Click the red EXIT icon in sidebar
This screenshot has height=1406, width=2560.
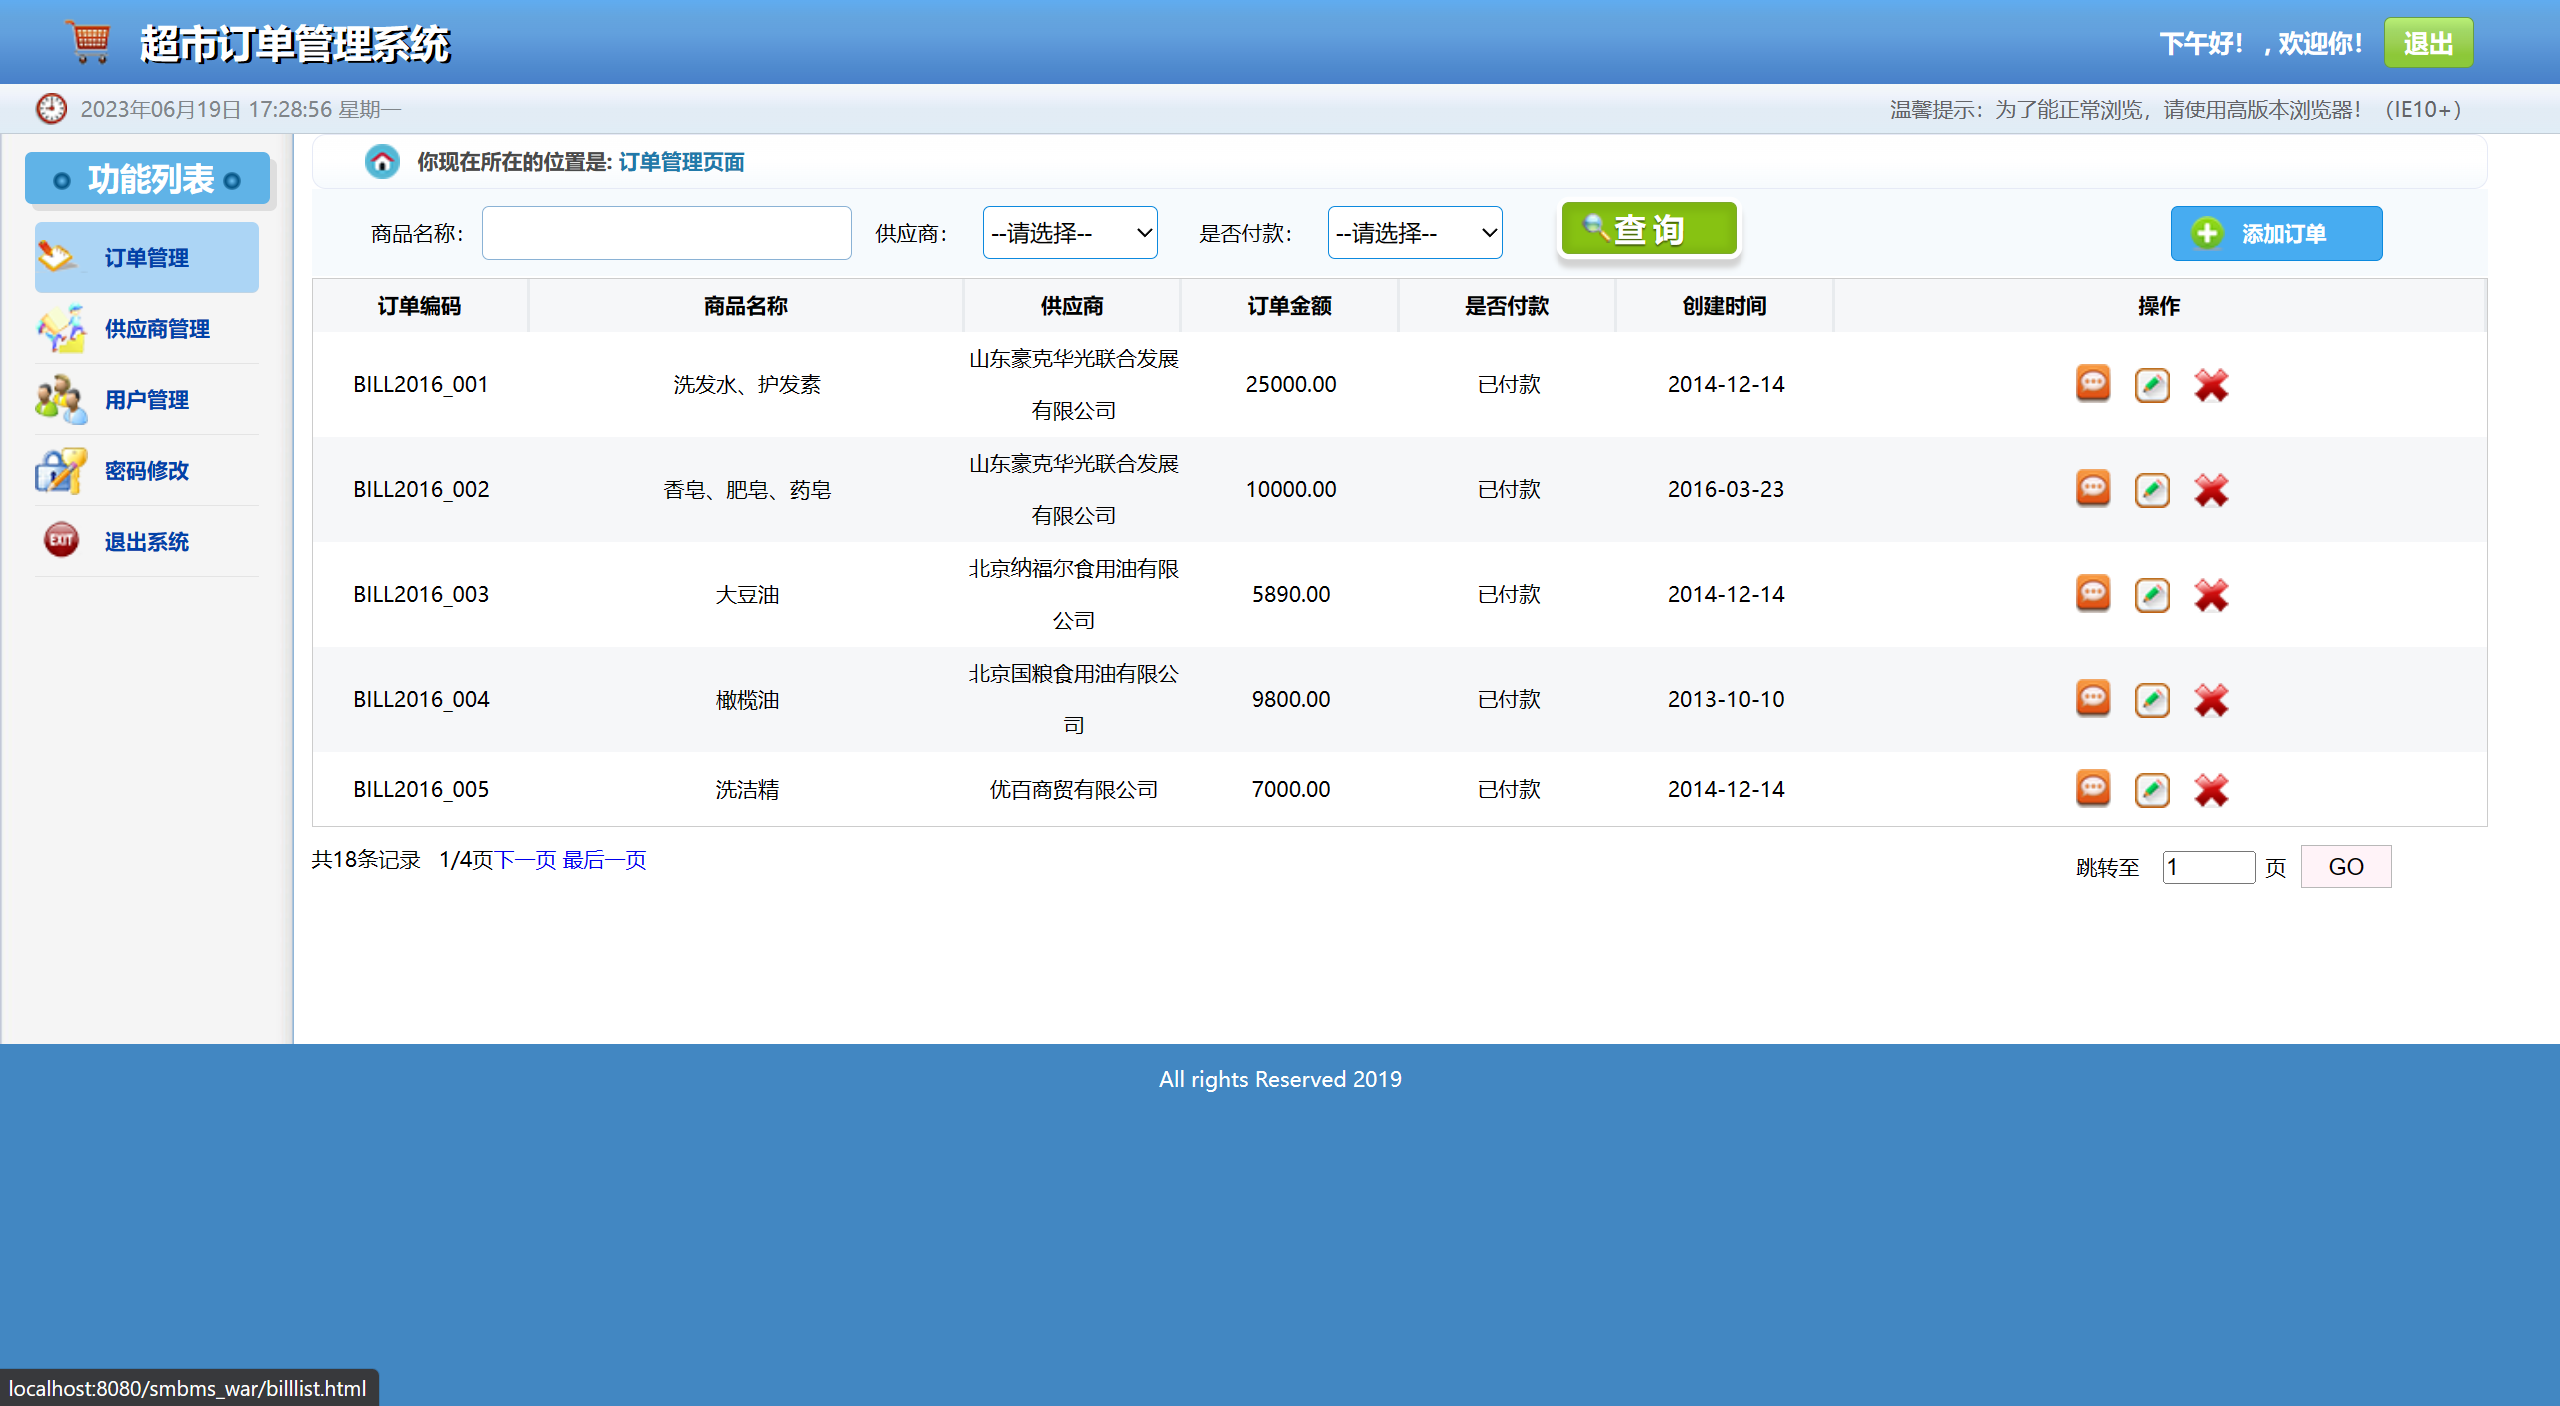[61, 540]
